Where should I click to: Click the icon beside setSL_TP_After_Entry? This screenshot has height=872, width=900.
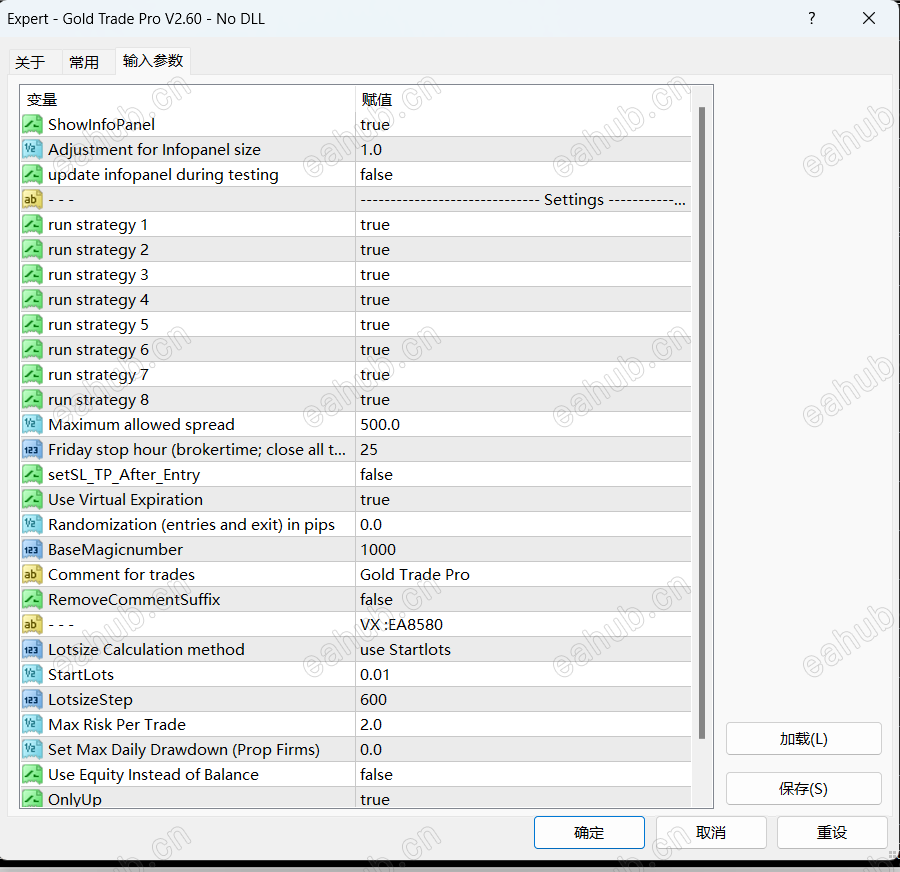click(32, 474)
